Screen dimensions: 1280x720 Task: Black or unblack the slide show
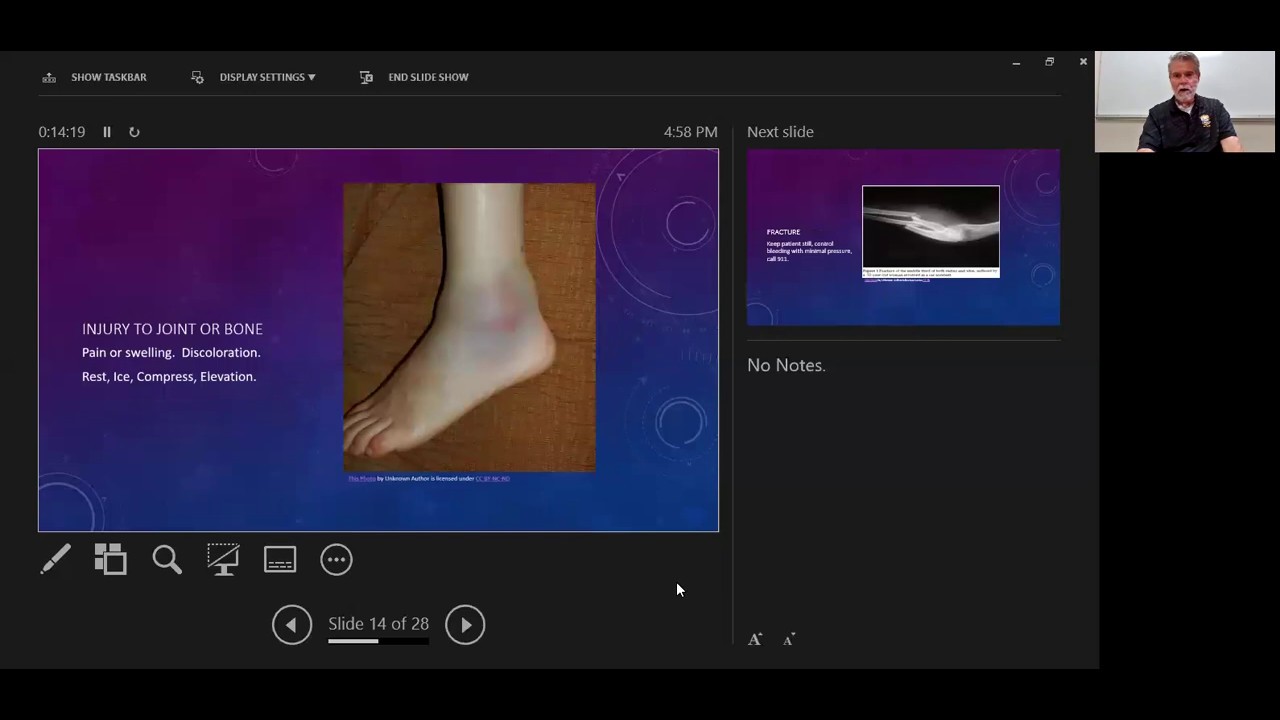223,559
